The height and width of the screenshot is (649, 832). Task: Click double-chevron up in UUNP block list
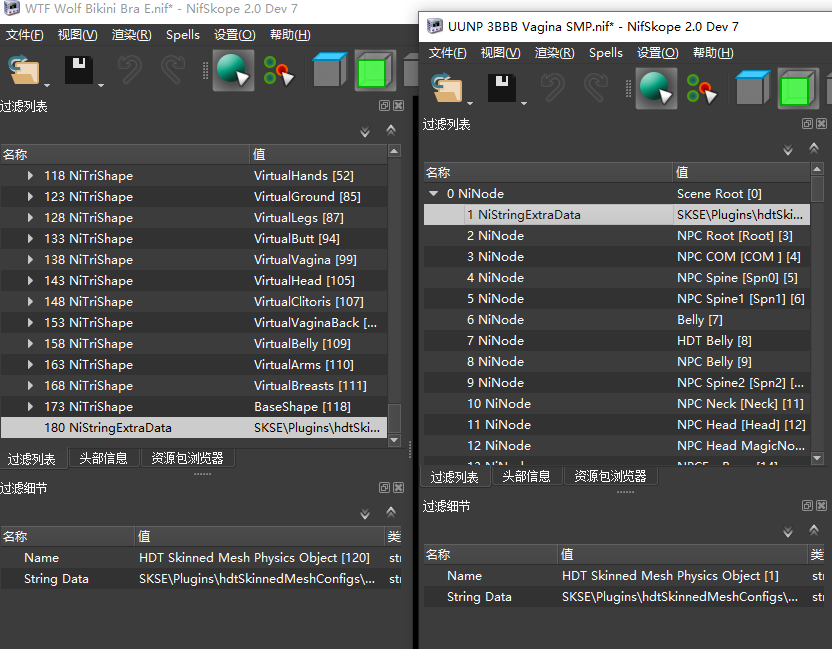coord(814,148)
